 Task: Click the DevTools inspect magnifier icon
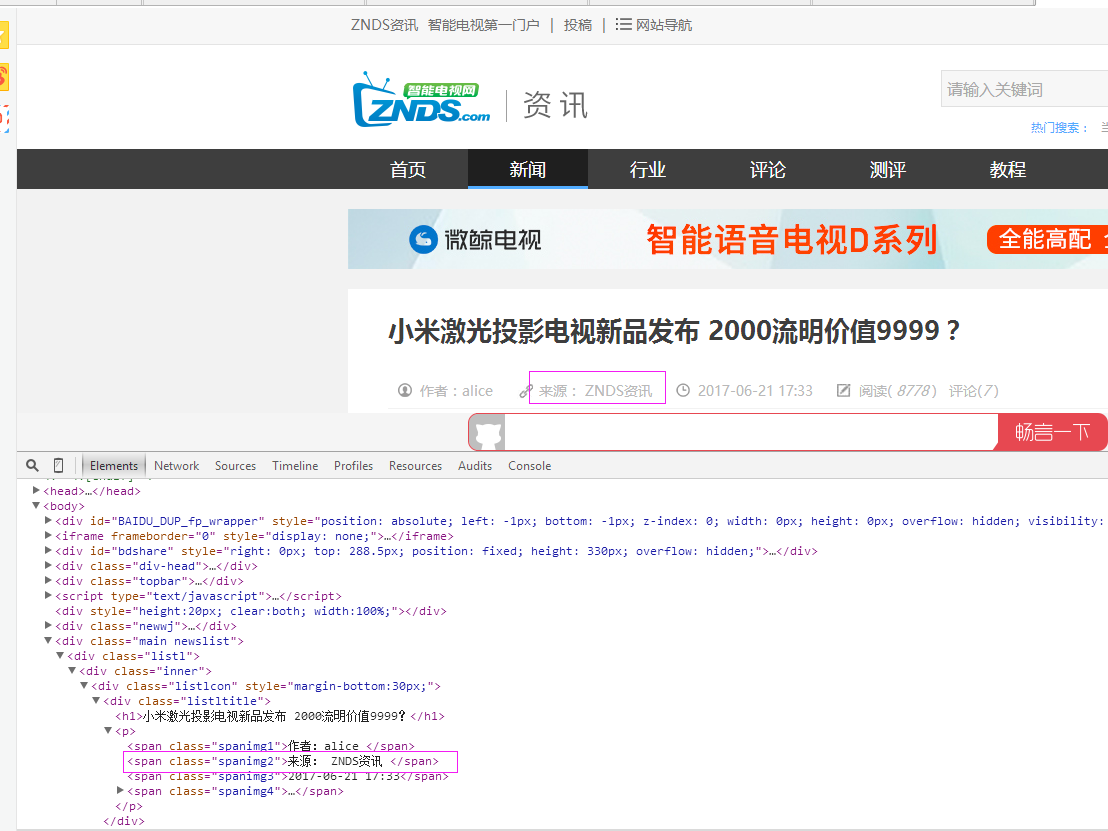[33, 466]
